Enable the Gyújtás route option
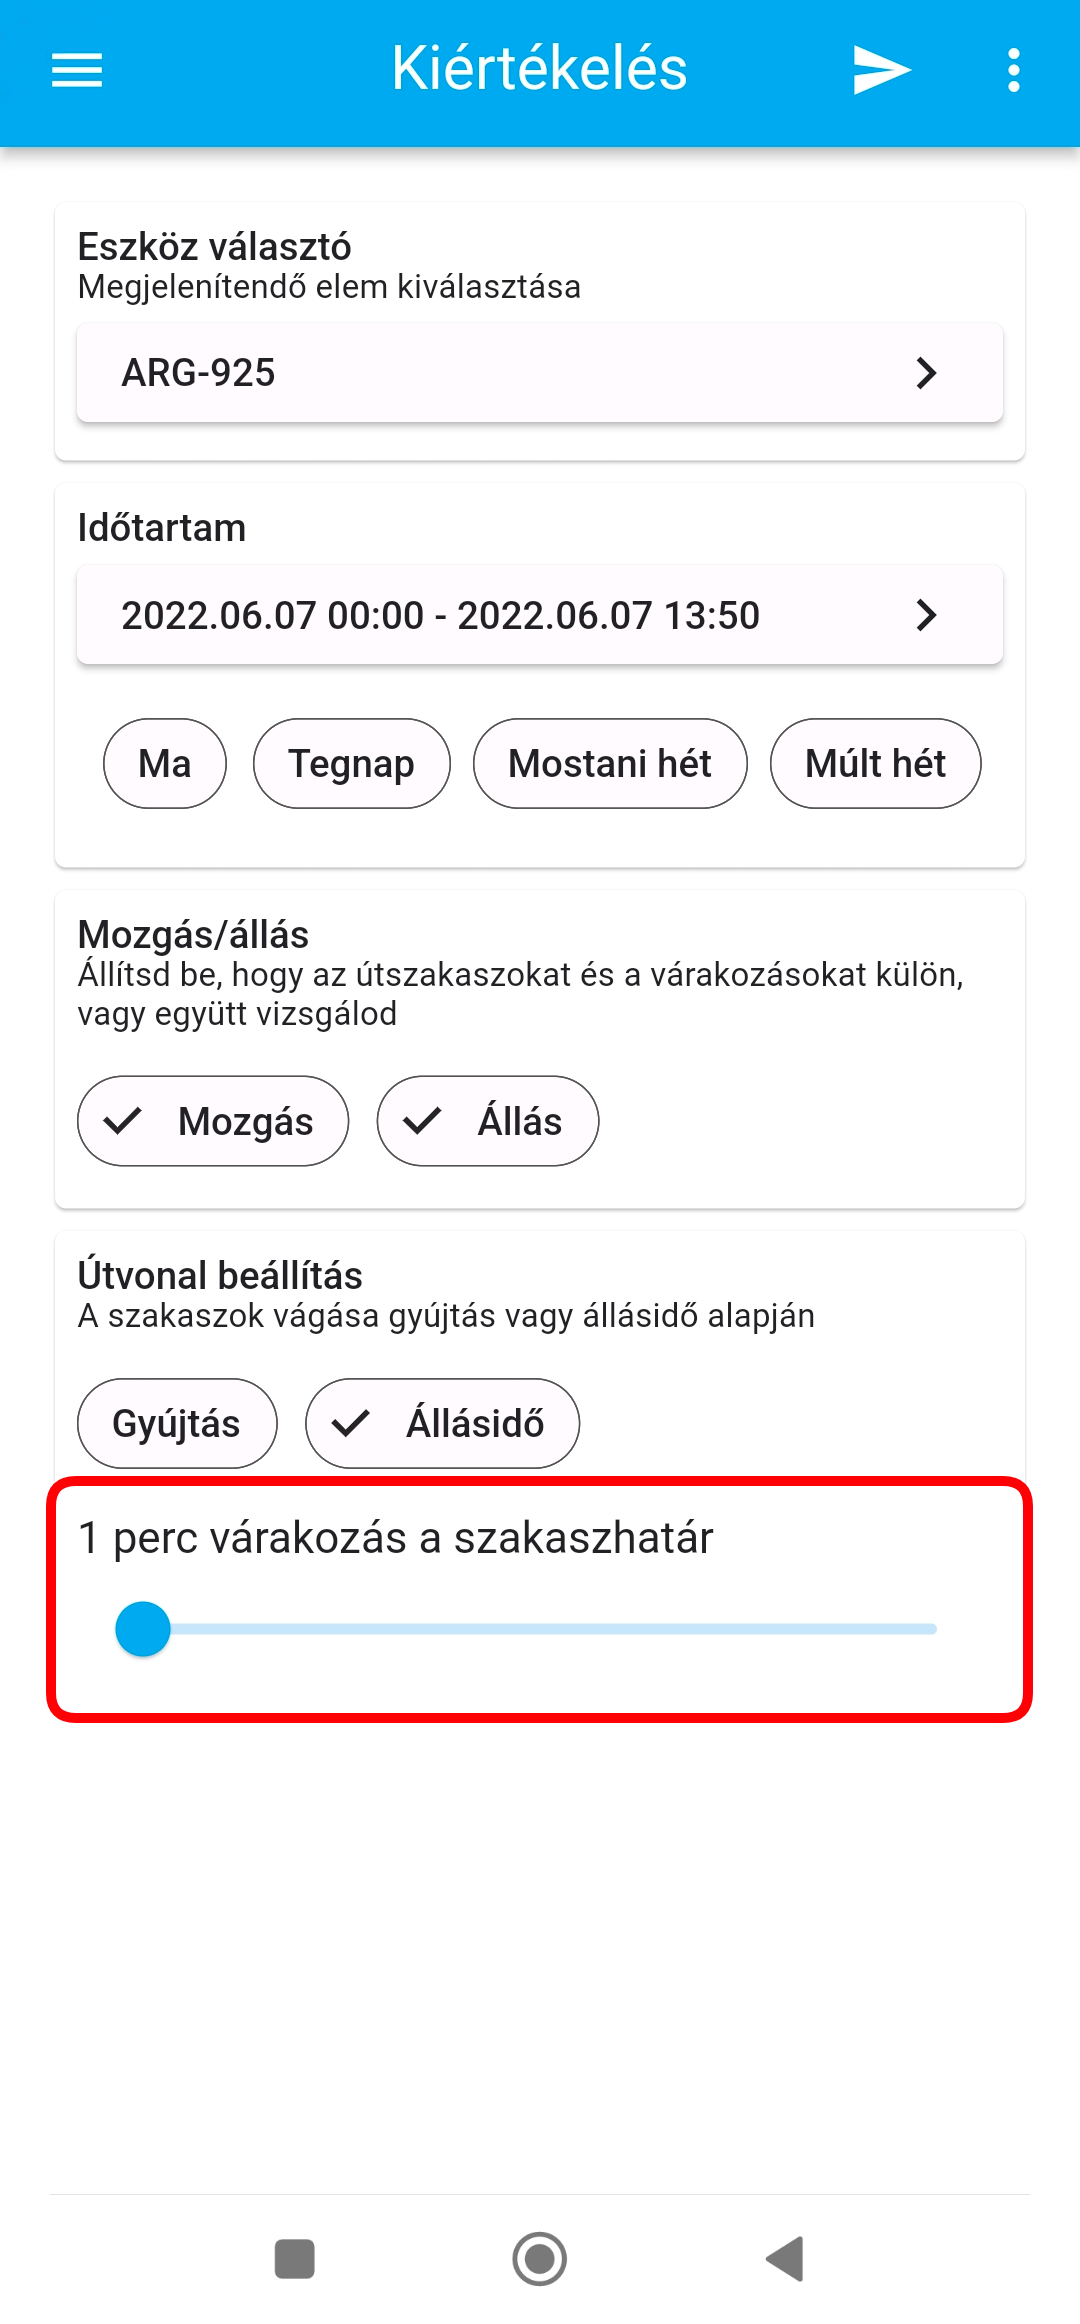This screenshot has height=2324, width=1080. (x=177, y=1423)
